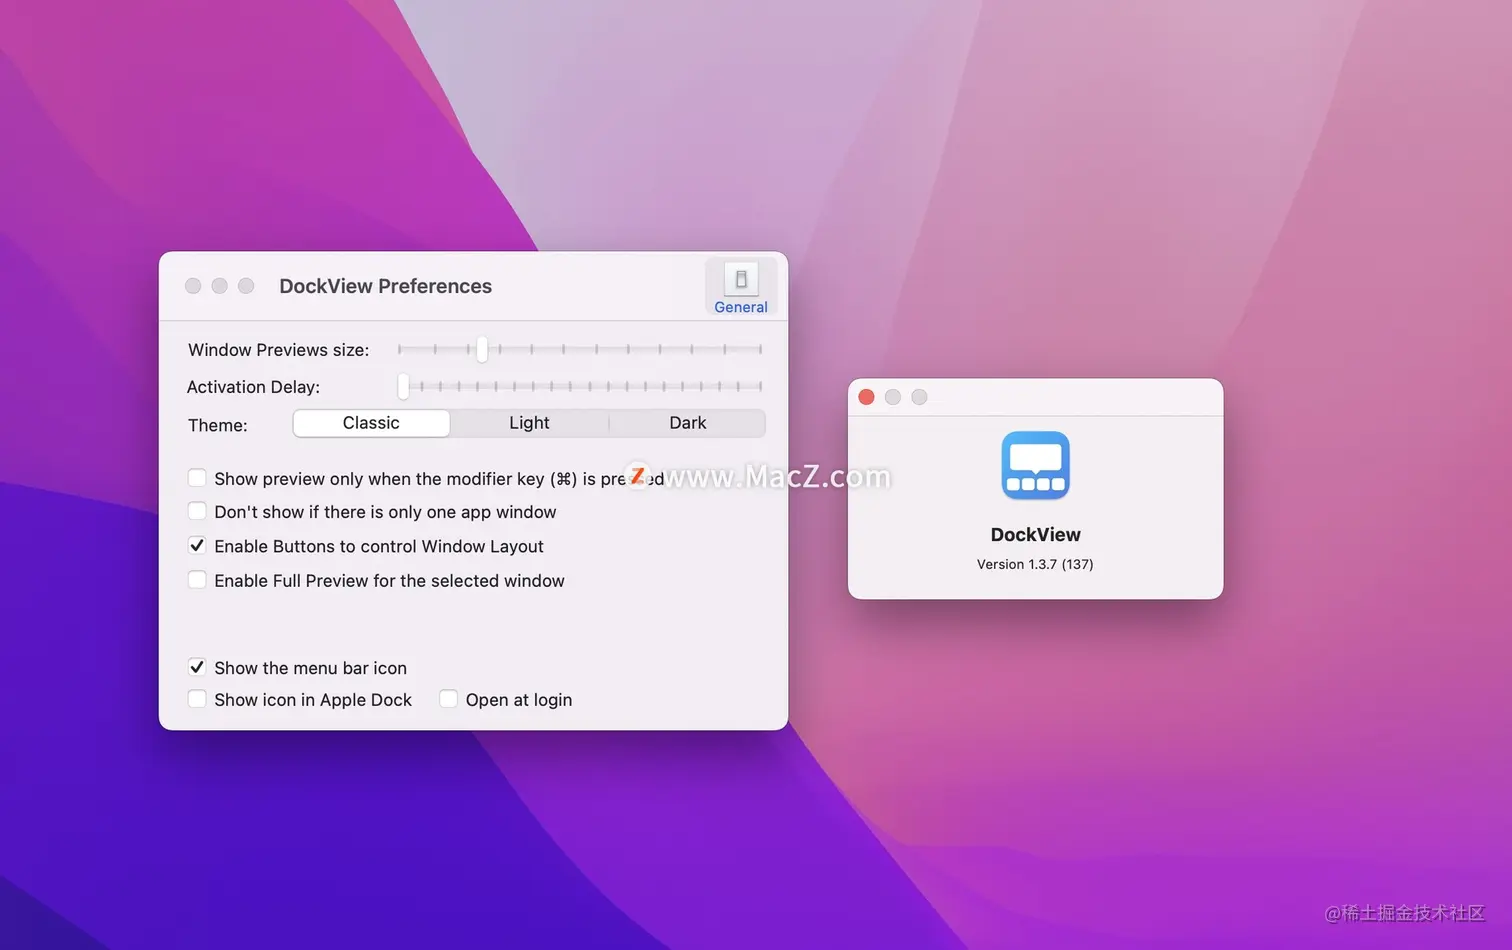Select the Classic theme segment

click(371, 423)
